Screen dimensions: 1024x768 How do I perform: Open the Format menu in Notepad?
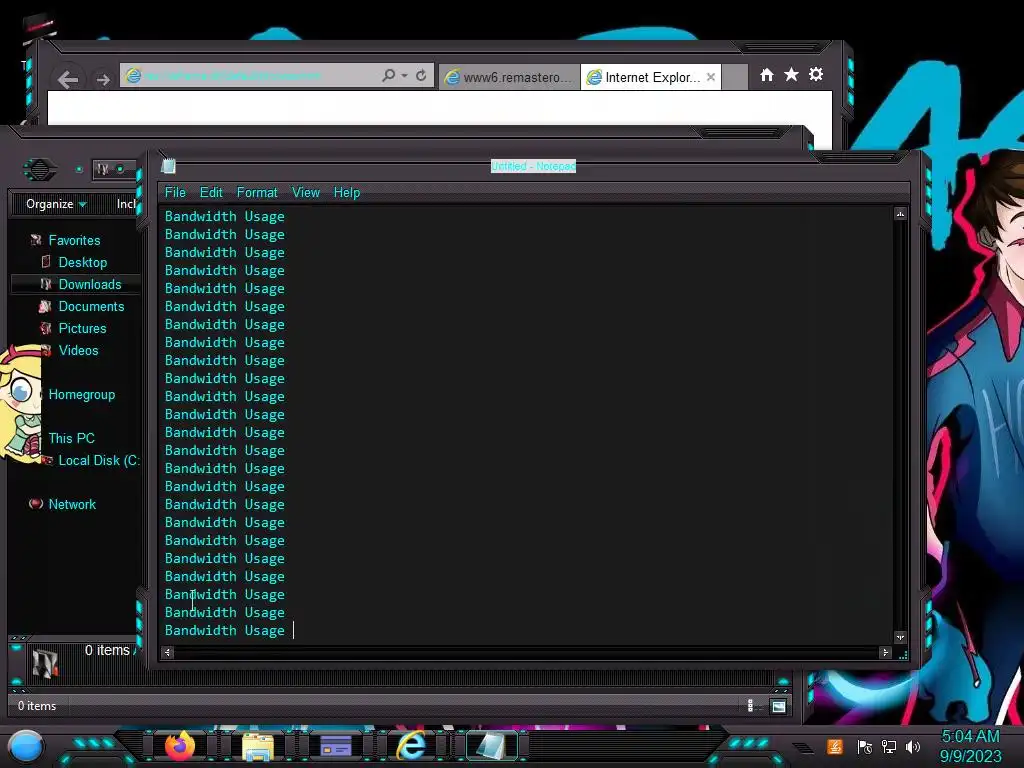click(257, 193)
